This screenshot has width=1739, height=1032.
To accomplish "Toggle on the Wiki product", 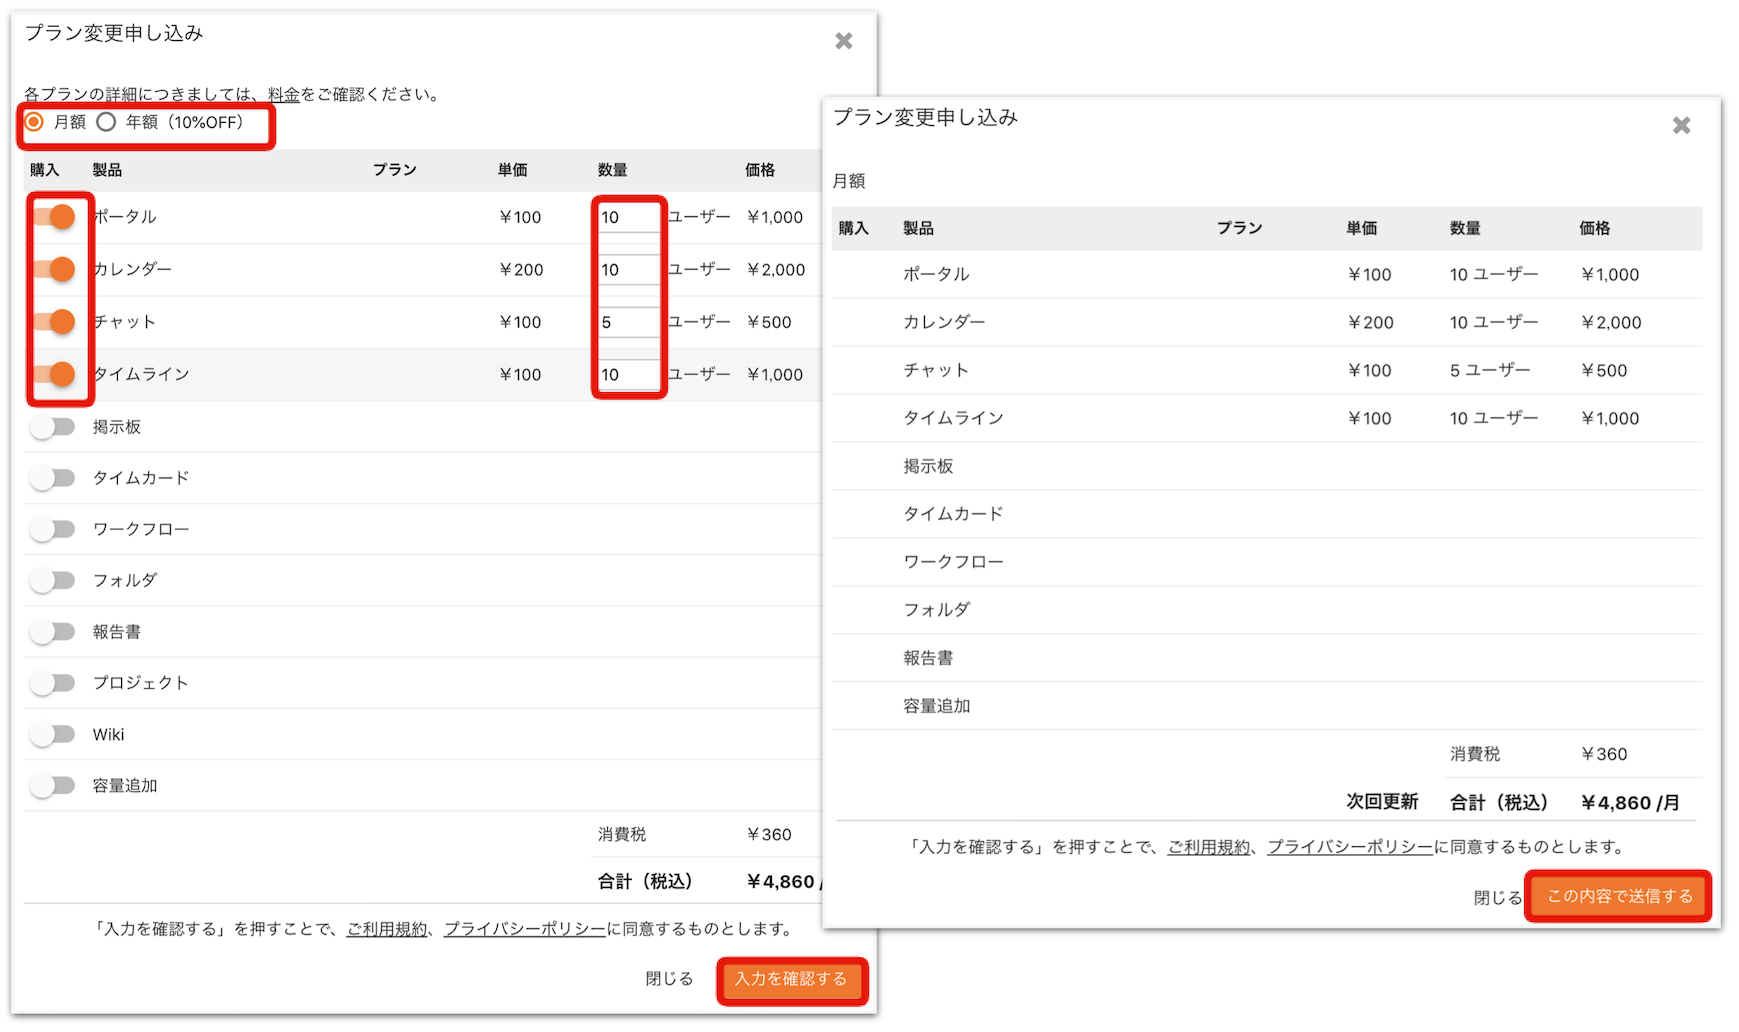I will pyautogui.click(x=53, y=734).
